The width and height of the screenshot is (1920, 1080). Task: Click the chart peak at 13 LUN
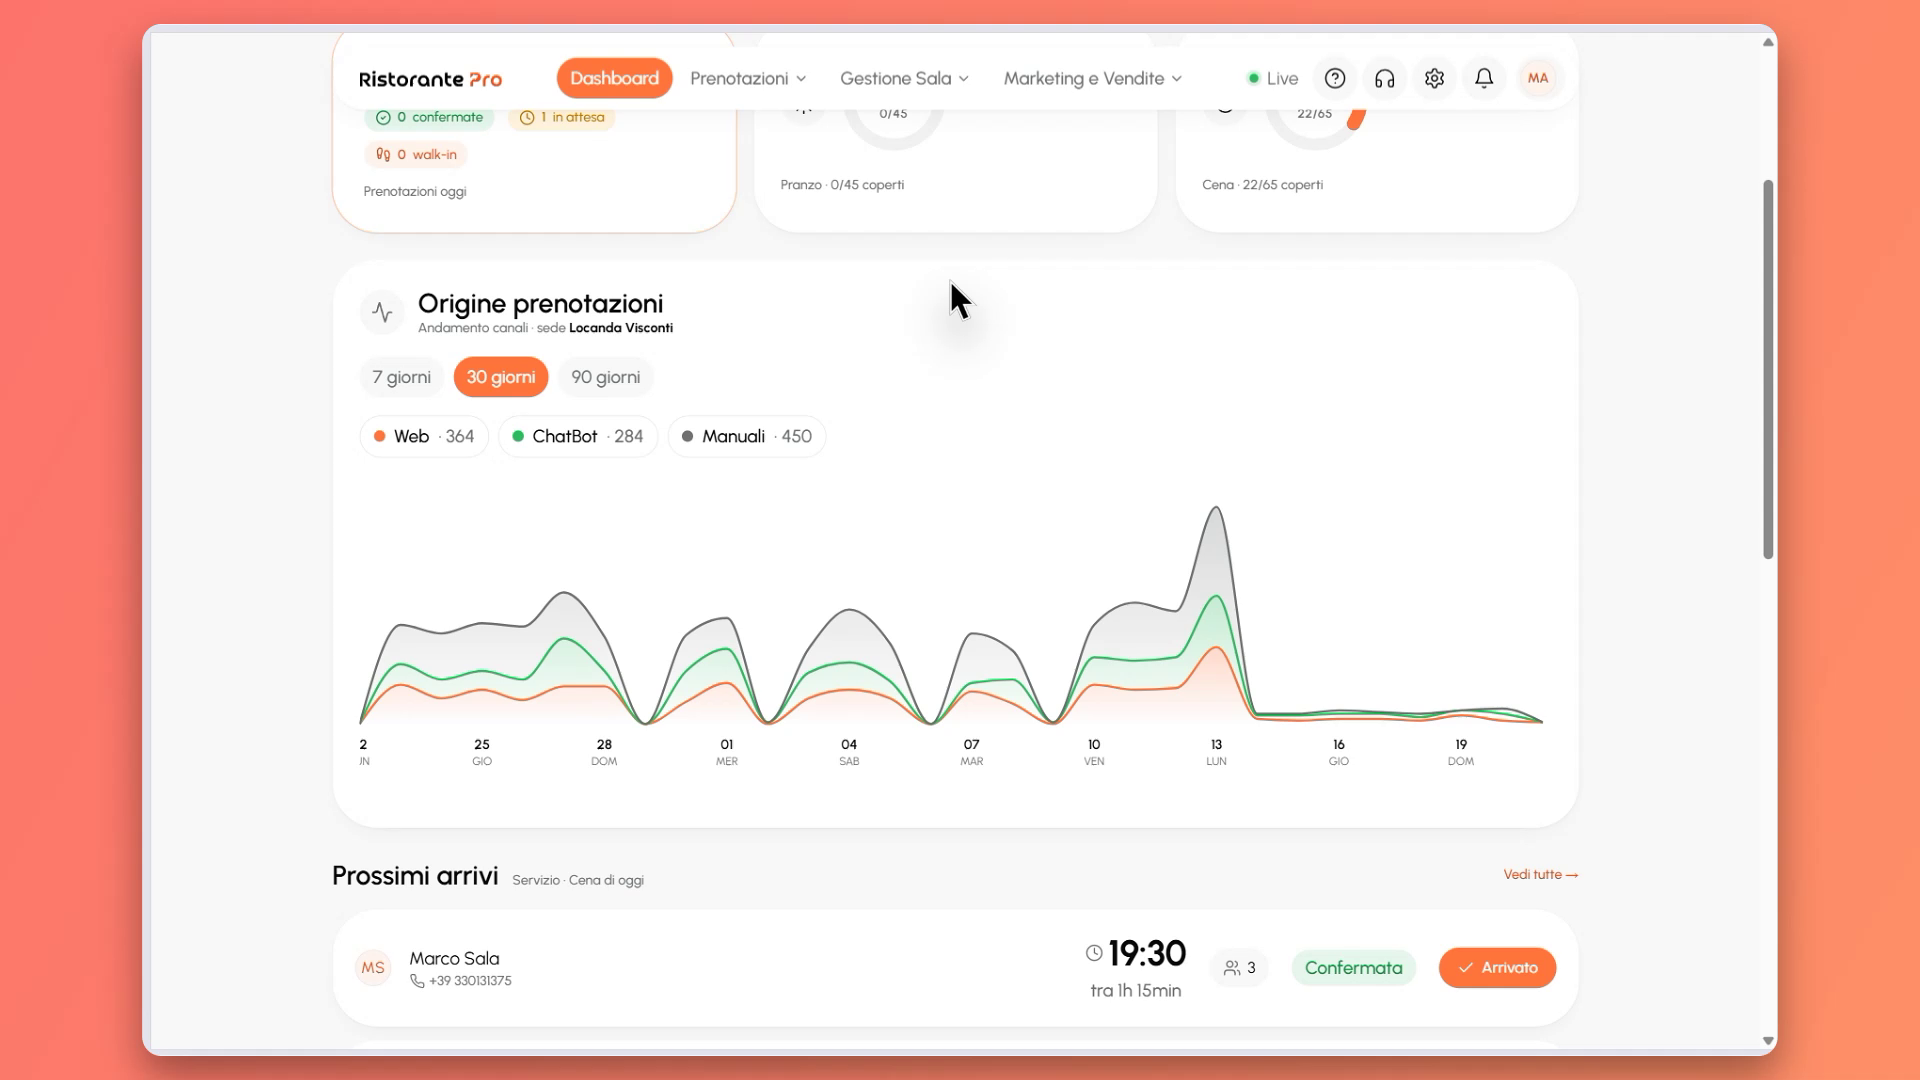pyautogui.click(x=1216, y=508)
